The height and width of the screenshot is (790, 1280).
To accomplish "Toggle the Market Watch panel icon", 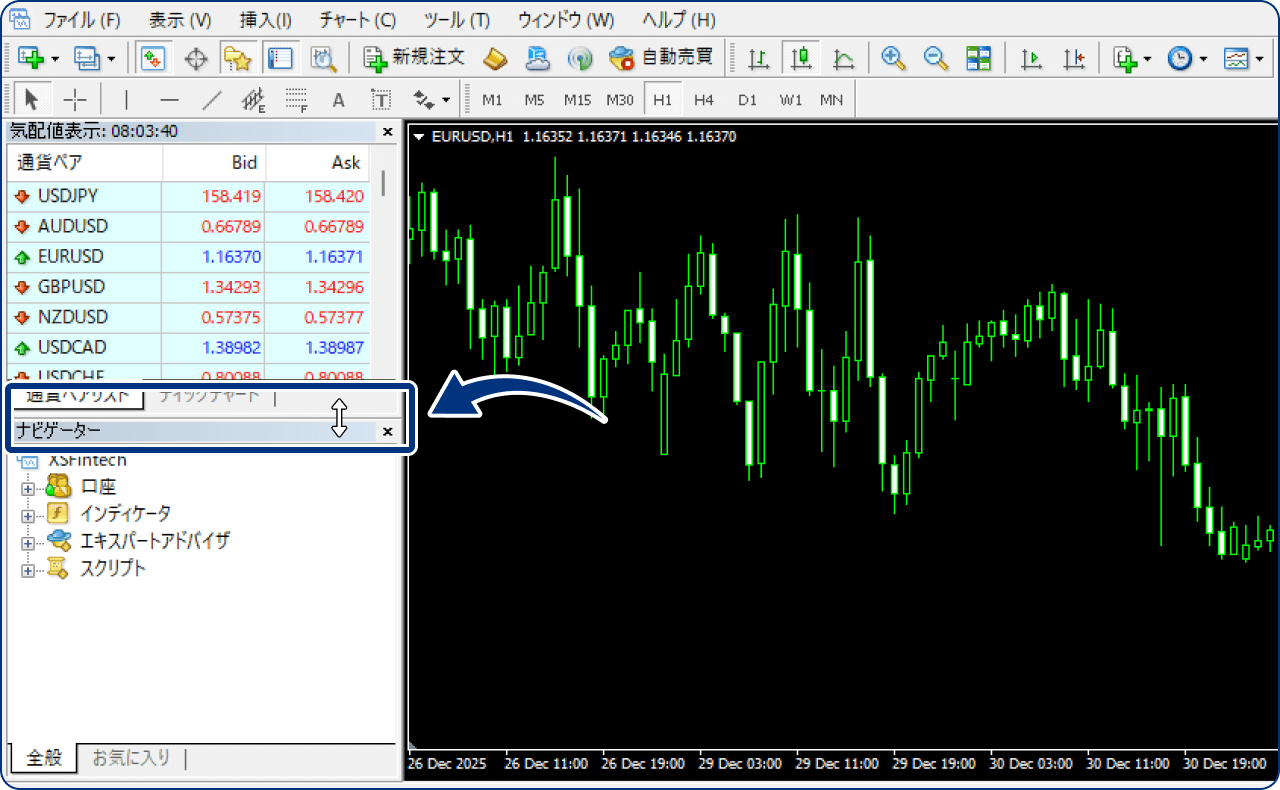I will tap(152, 58).
